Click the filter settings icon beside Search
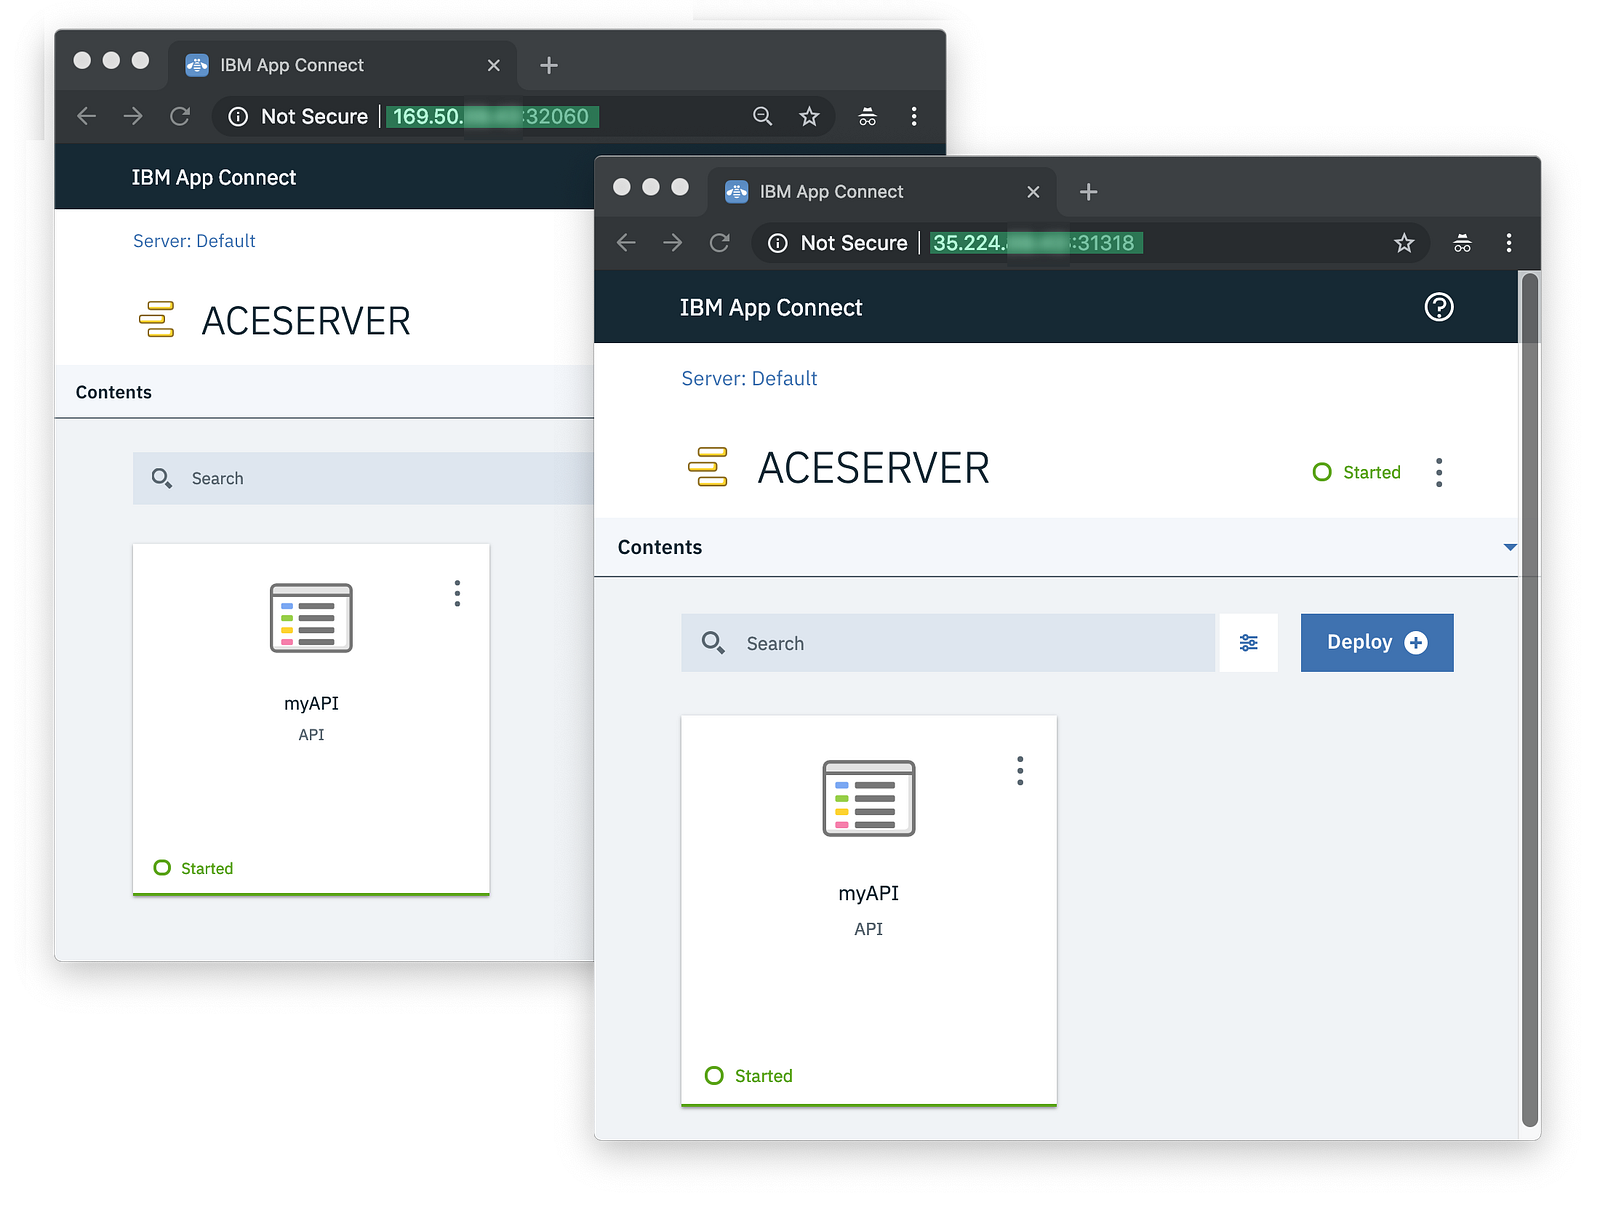Screen dimensions: 1600x1223 tap(1248, 643)
